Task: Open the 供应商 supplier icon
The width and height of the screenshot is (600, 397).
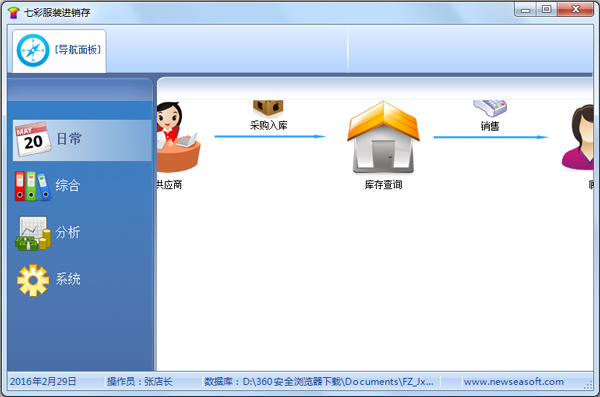Action: pos(178,137)
